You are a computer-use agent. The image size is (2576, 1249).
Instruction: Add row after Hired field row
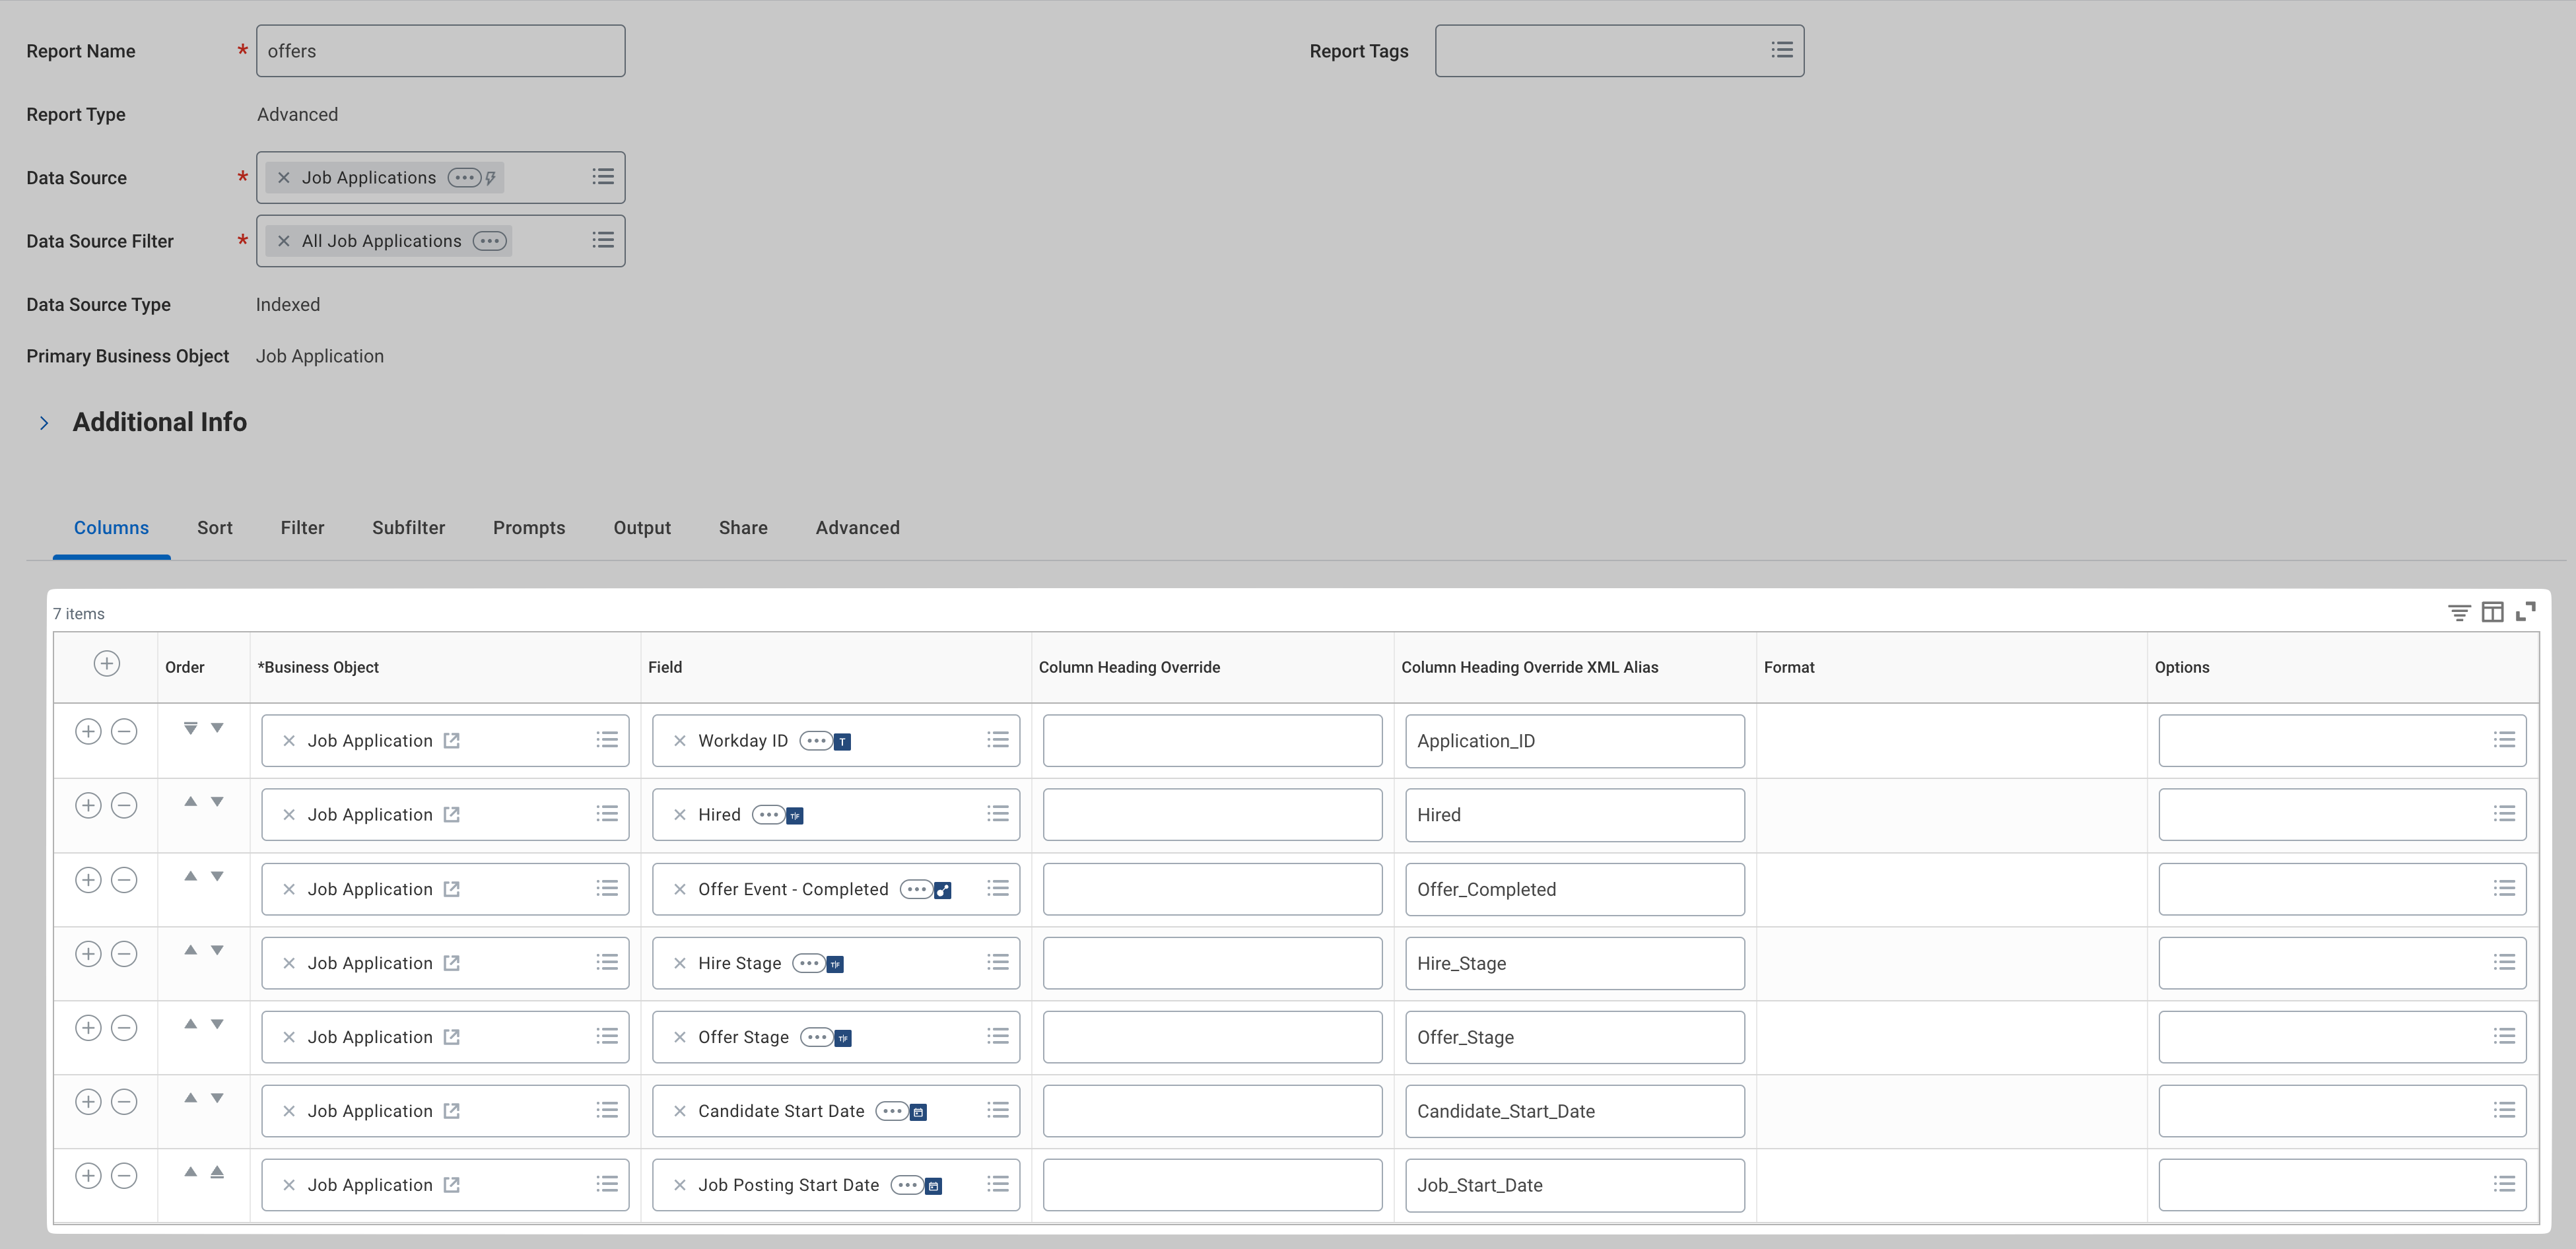[88, 806]
